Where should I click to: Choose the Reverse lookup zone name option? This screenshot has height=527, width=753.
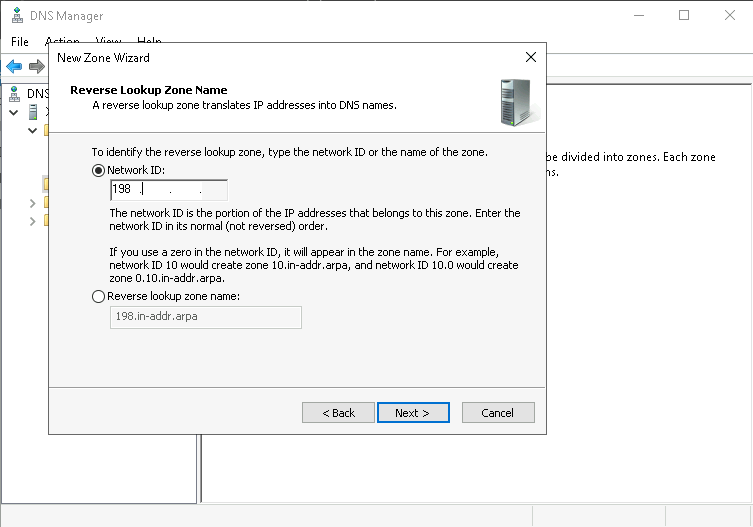(98, 296)
